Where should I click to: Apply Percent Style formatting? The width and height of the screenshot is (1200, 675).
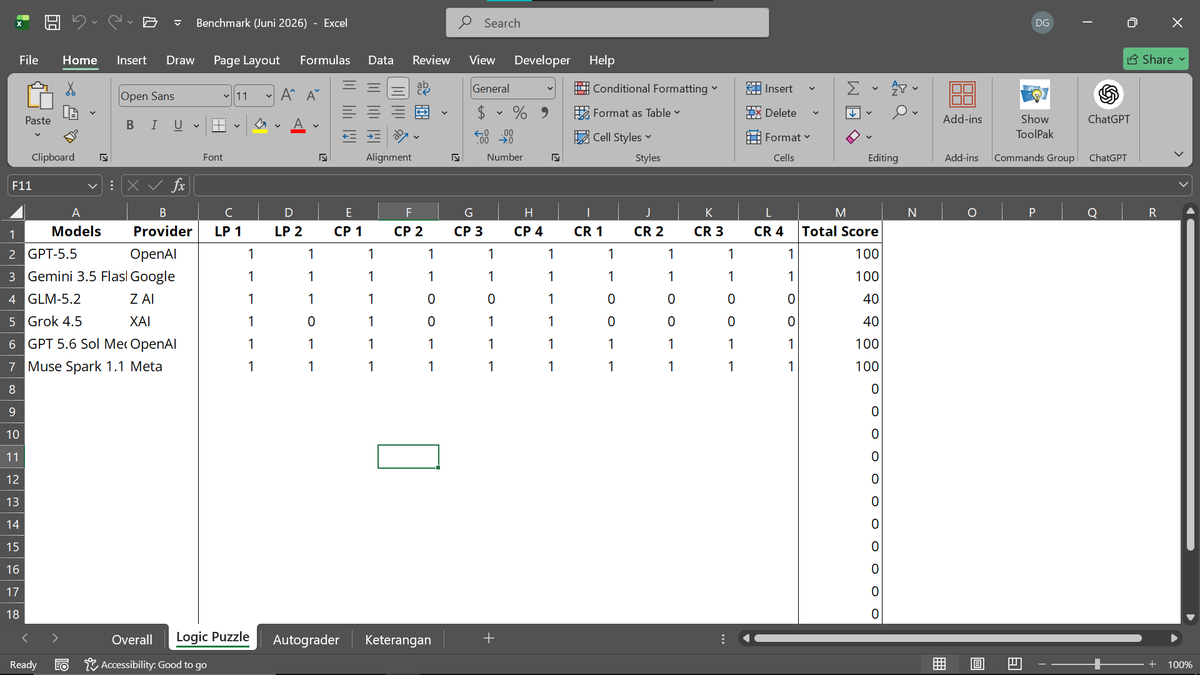[x=520, y=112]
